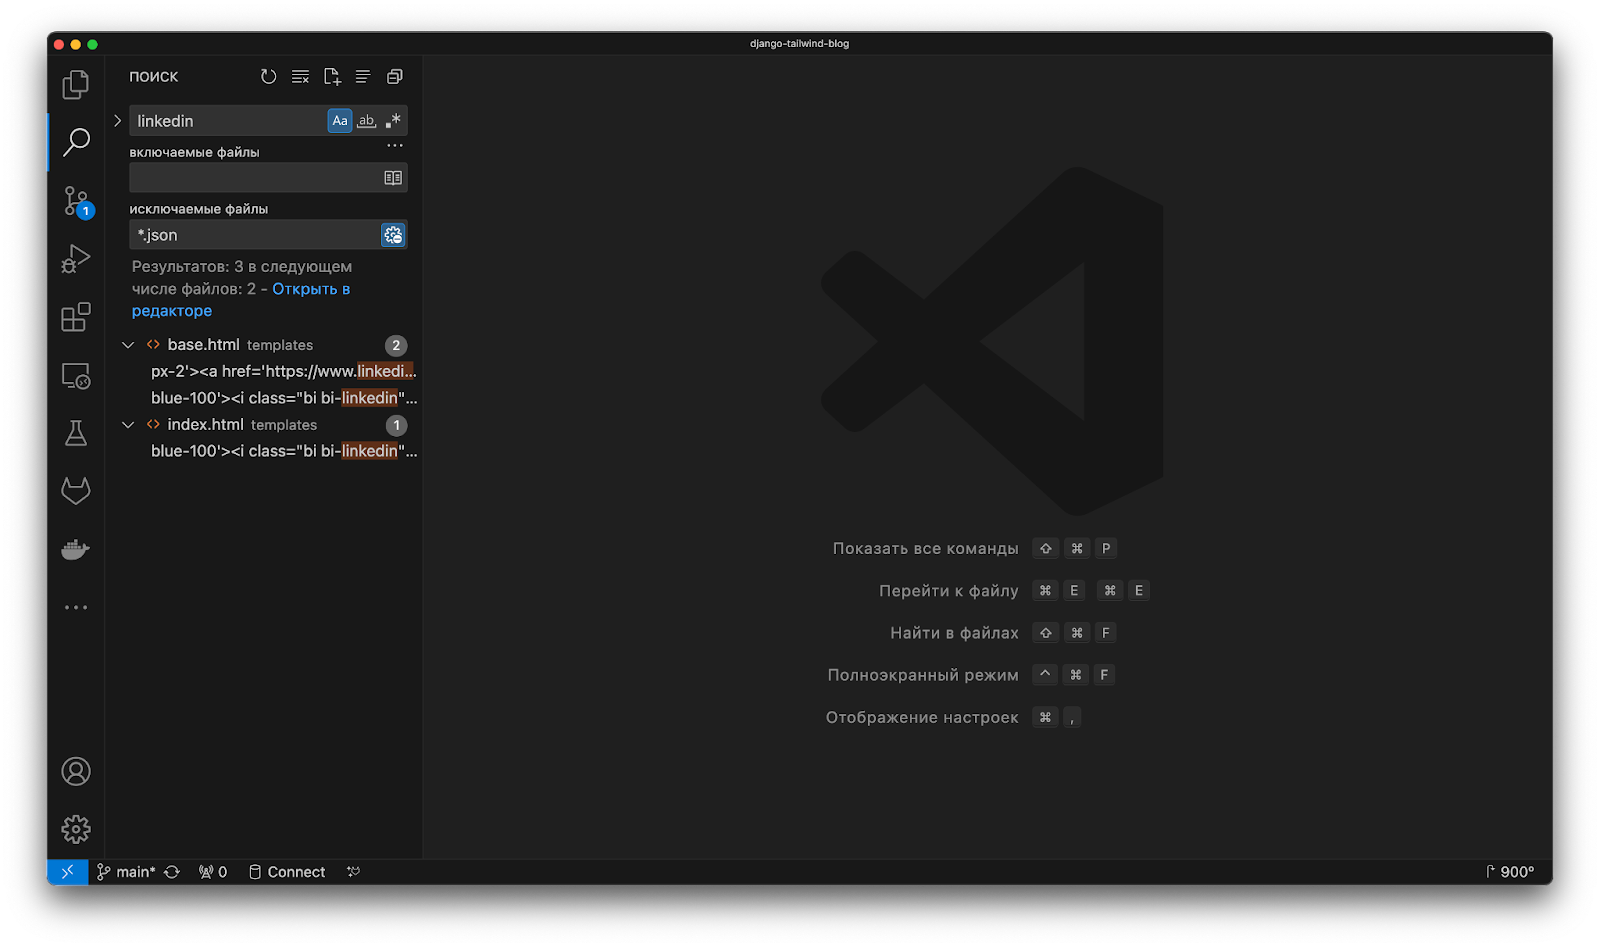Open the Explorer view in activity bar
The width and height of the screenshot is (1600, 947).
click(x=76, y=84)
